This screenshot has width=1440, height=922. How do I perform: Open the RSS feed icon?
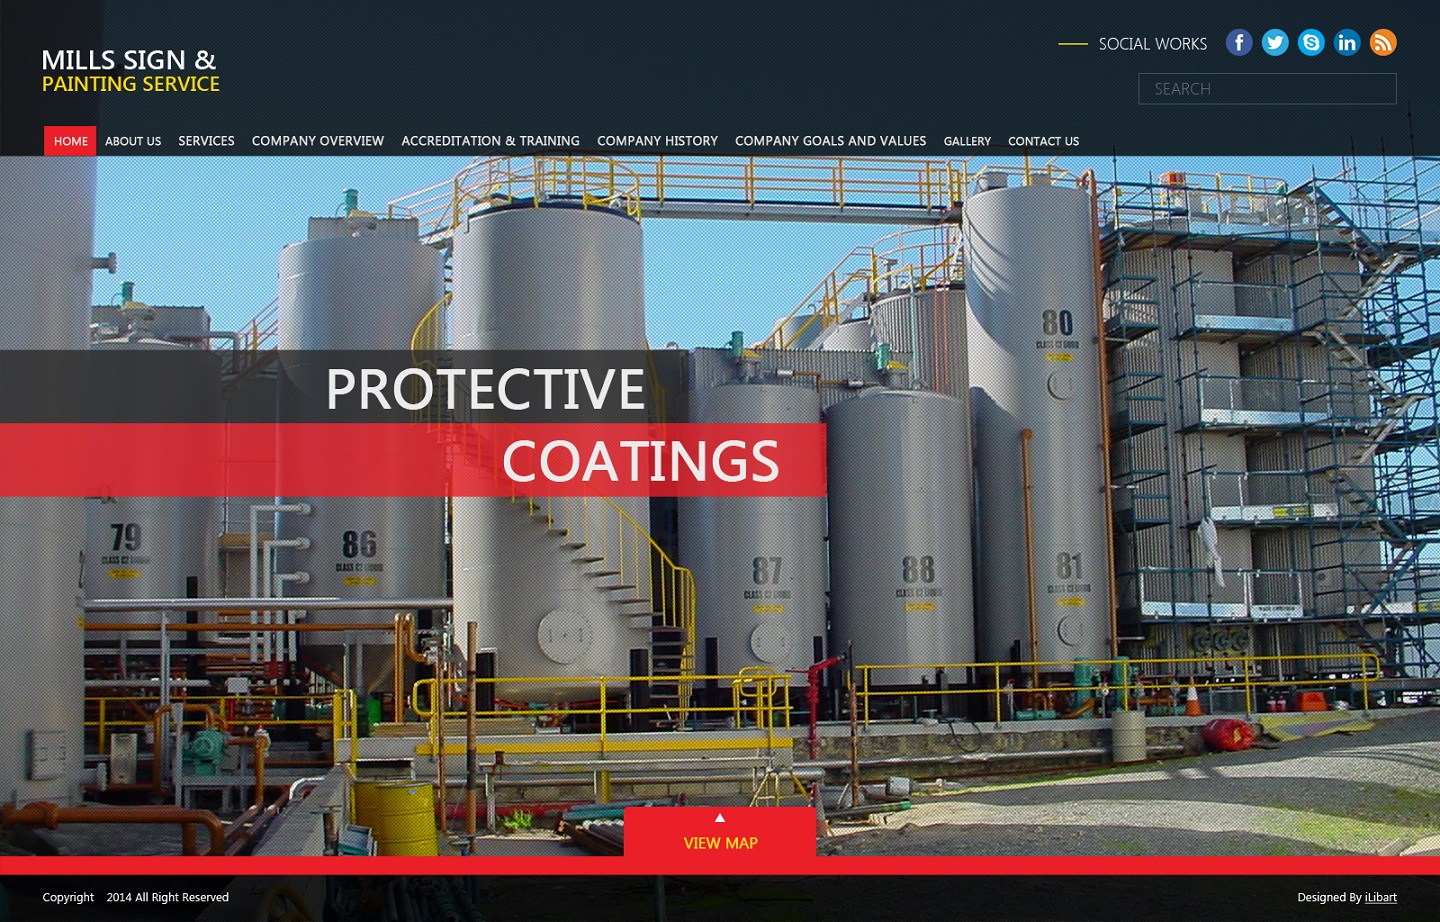1383,42
